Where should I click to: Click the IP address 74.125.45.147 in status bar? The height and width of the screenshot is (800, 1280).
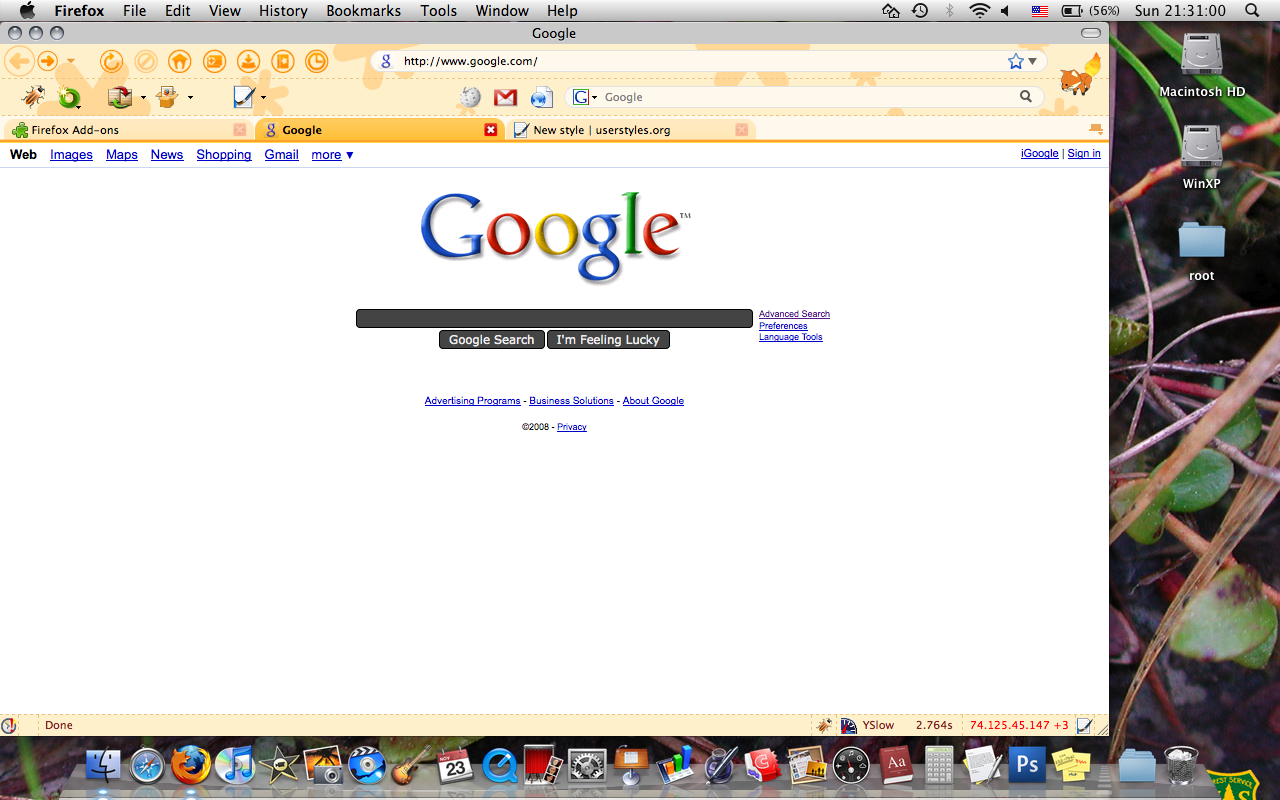tap(1010, 725)
